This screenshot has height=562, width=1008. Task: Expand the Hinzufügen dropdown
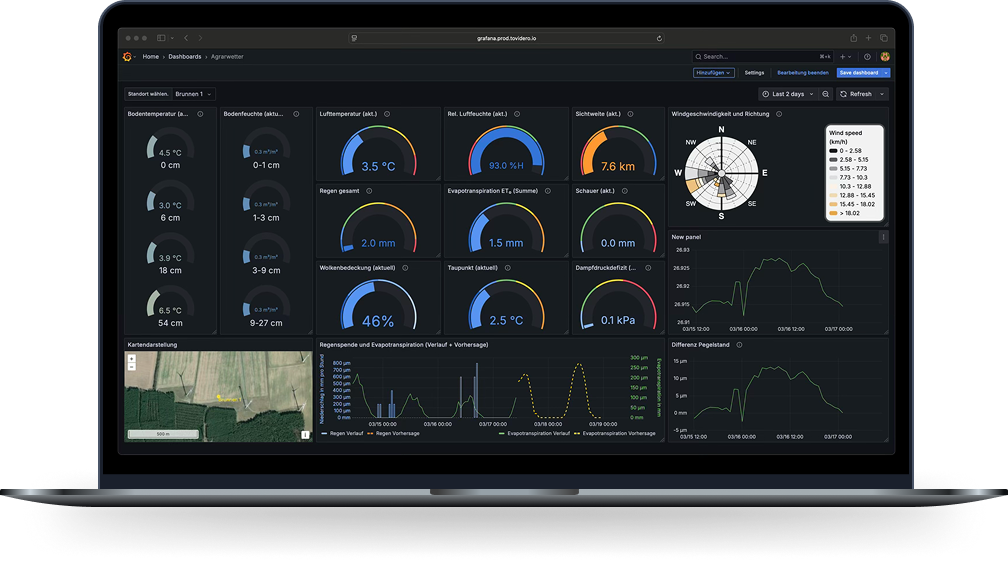click(x=714, y=73)
